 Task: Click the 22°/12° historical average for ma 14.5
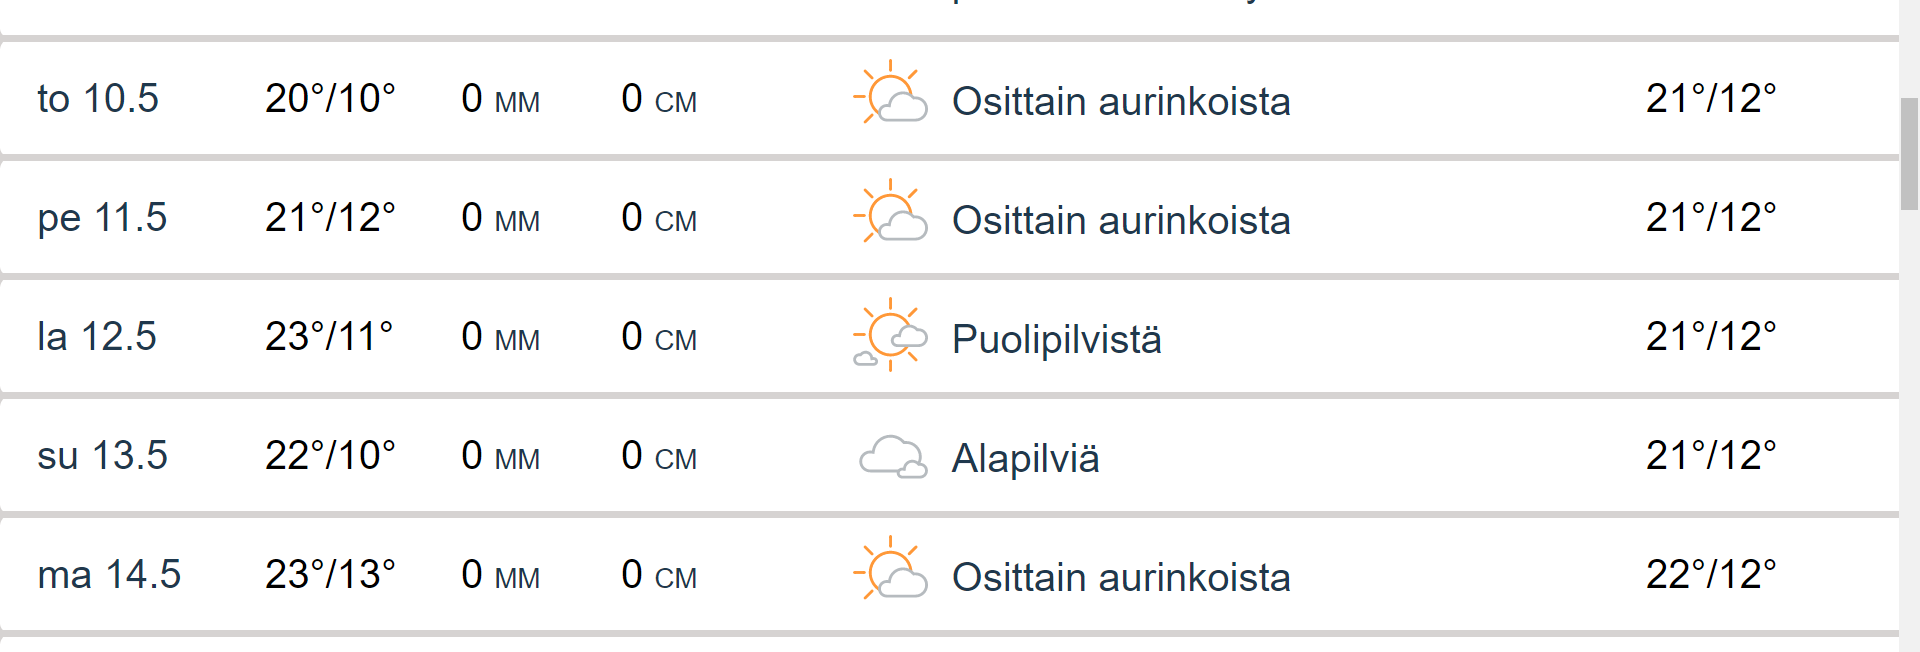pos(1710,575)
